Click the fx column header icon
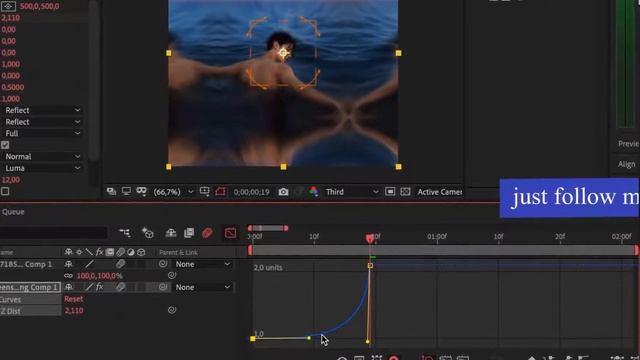This screenshot has width=640, height=360. (99, 252)
